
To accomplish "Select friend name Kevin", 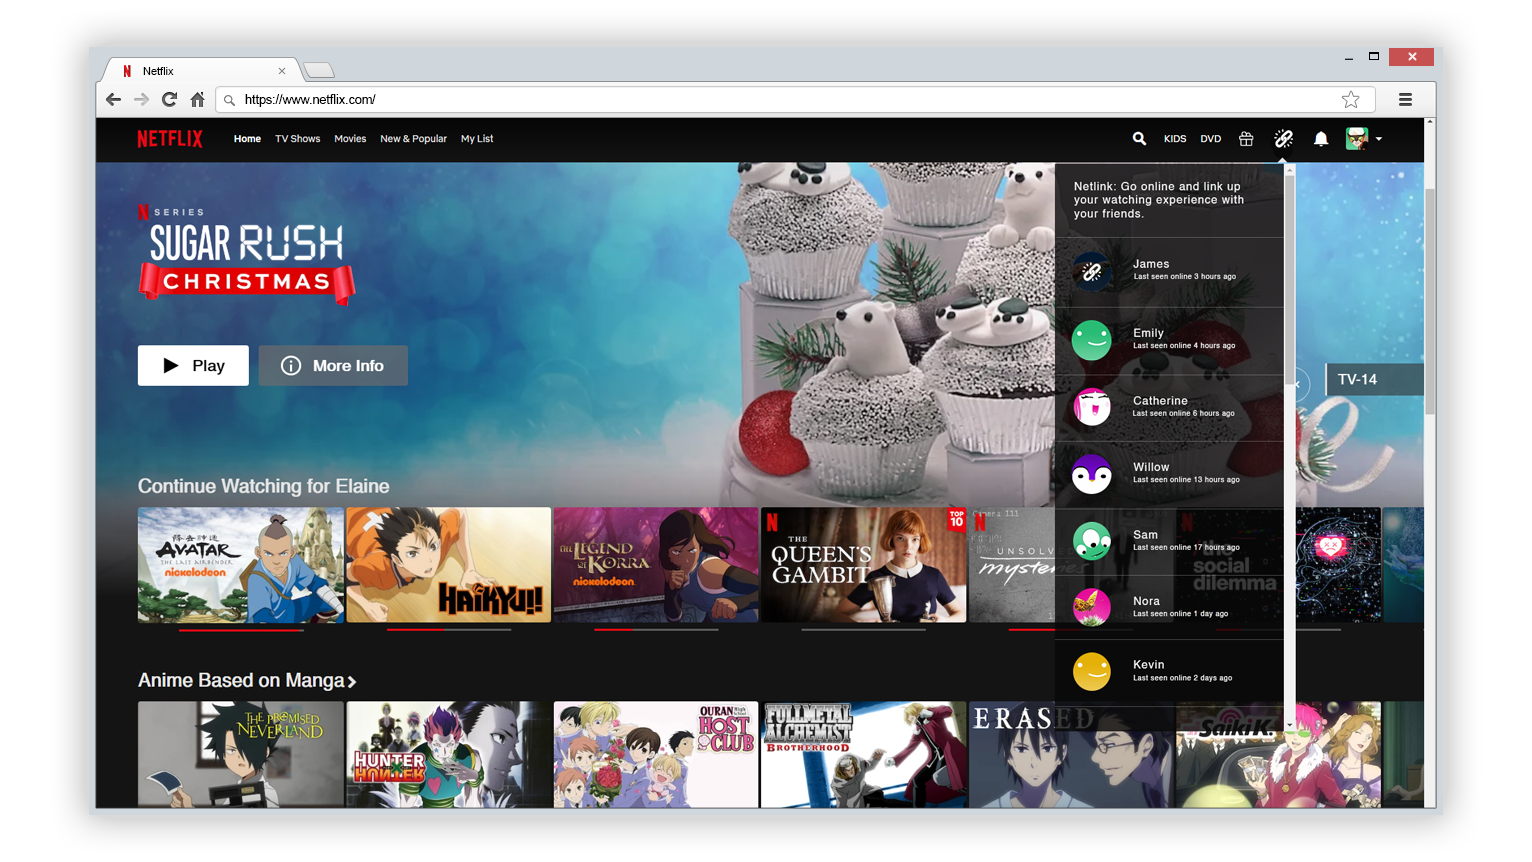I will click(1148, 665).
